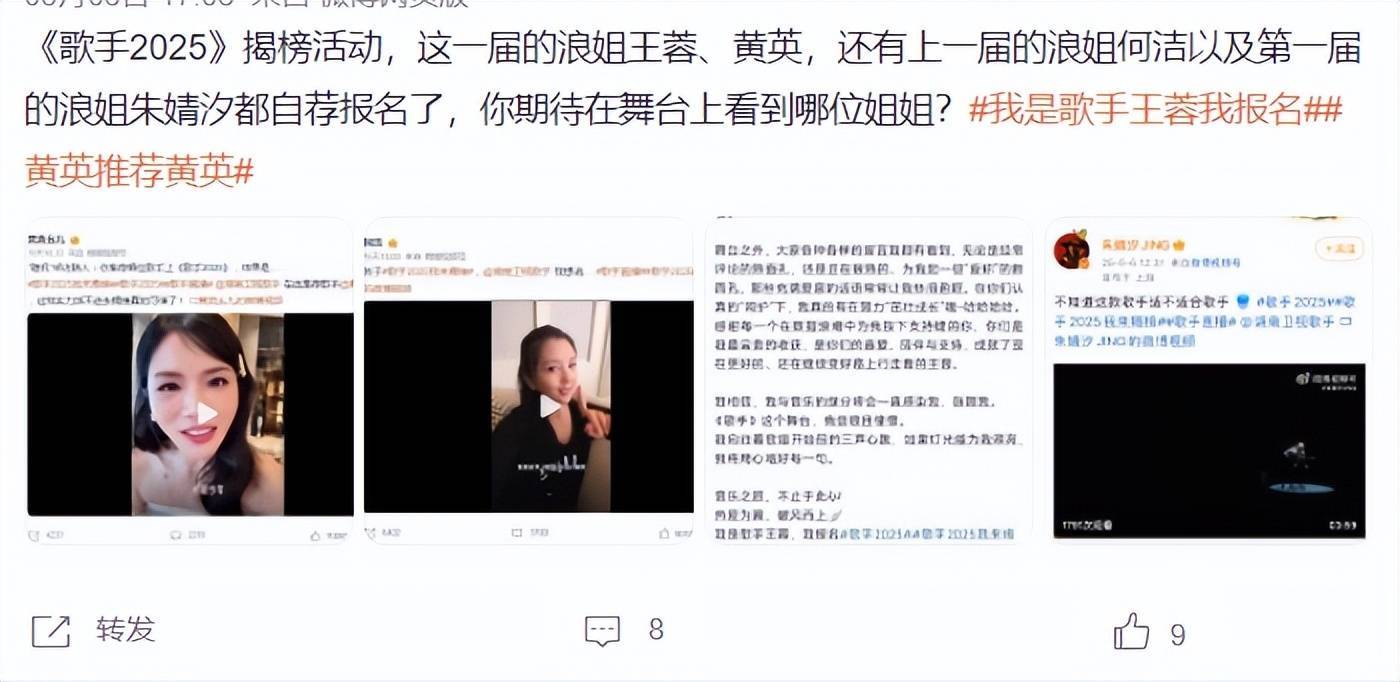The width and height of the screenshot is (1400, 682).
Task: Click the comment count 8
Action: 656,630
